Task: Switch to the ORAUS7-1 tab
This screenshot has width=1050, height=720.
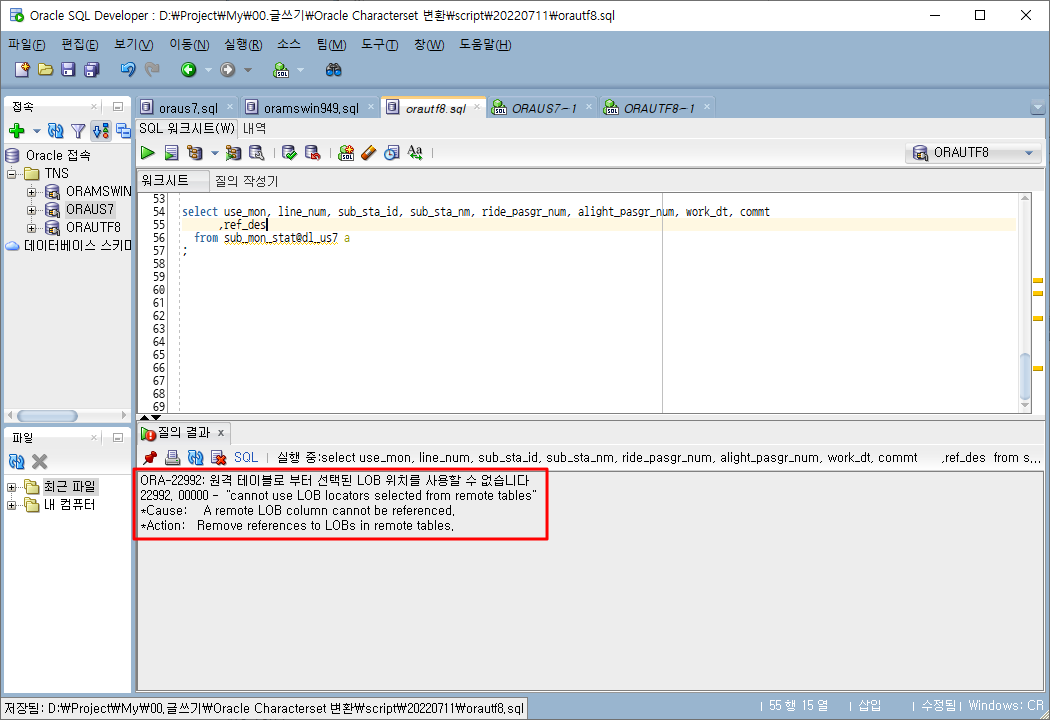Action: point(544,108)
